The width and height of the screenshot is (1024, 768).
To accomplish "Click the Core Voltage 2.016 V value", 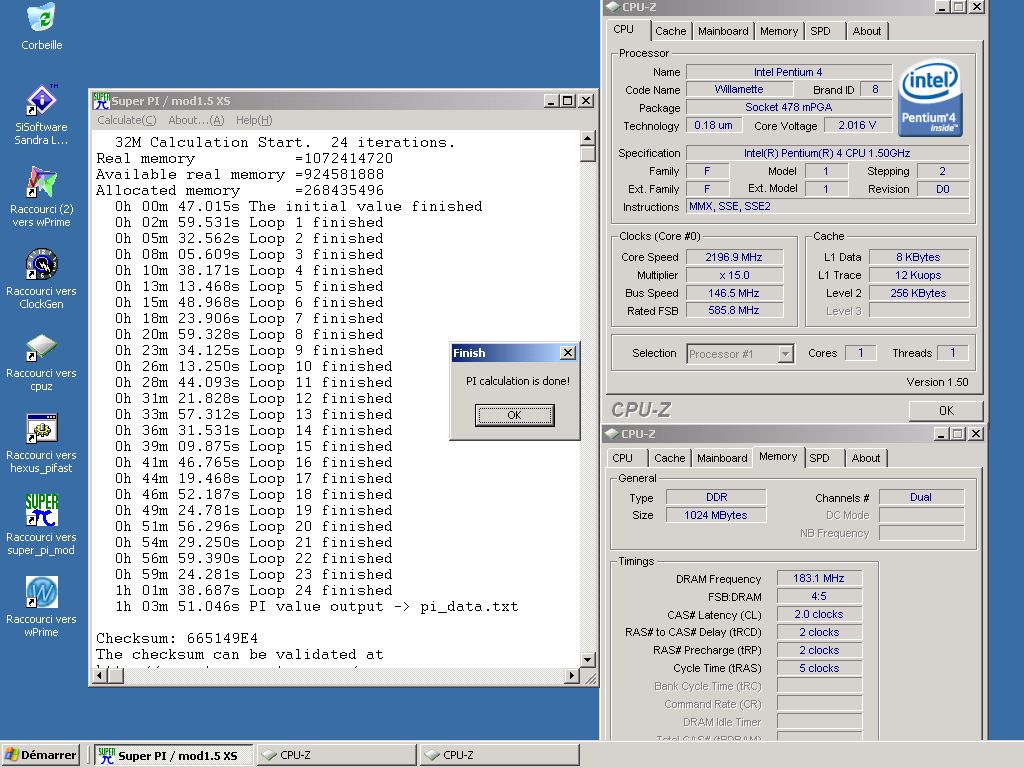I will [857, 125].
